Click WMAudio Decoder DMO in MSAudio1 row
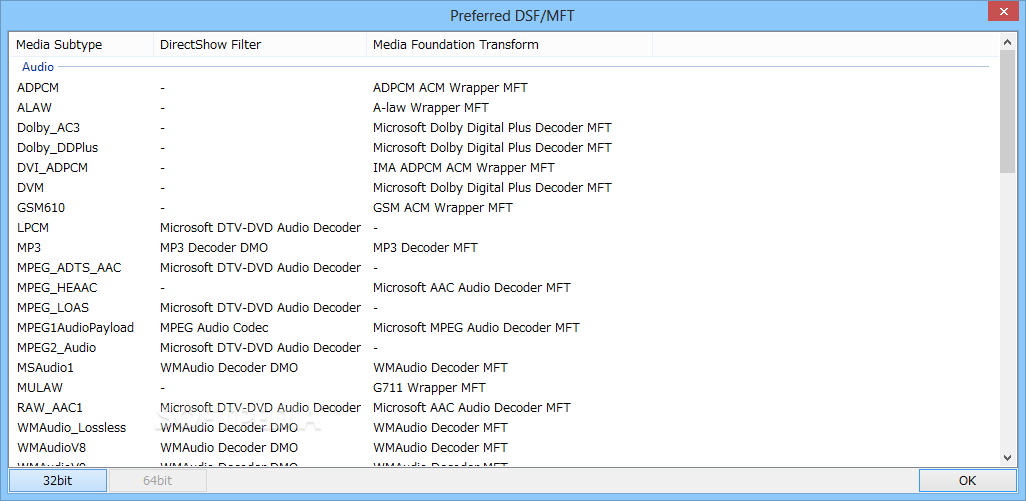 coord(229,368)
